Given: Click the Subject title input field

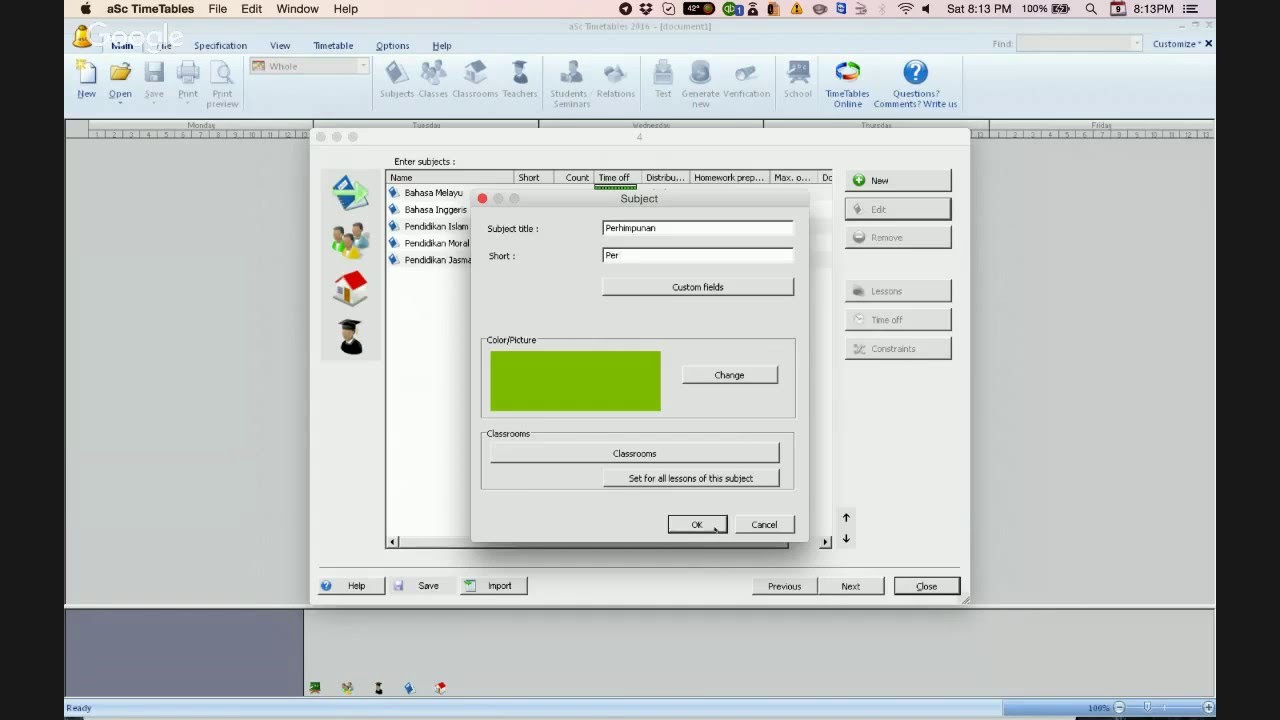Looking at the screenshot, I should click(698, 228).
